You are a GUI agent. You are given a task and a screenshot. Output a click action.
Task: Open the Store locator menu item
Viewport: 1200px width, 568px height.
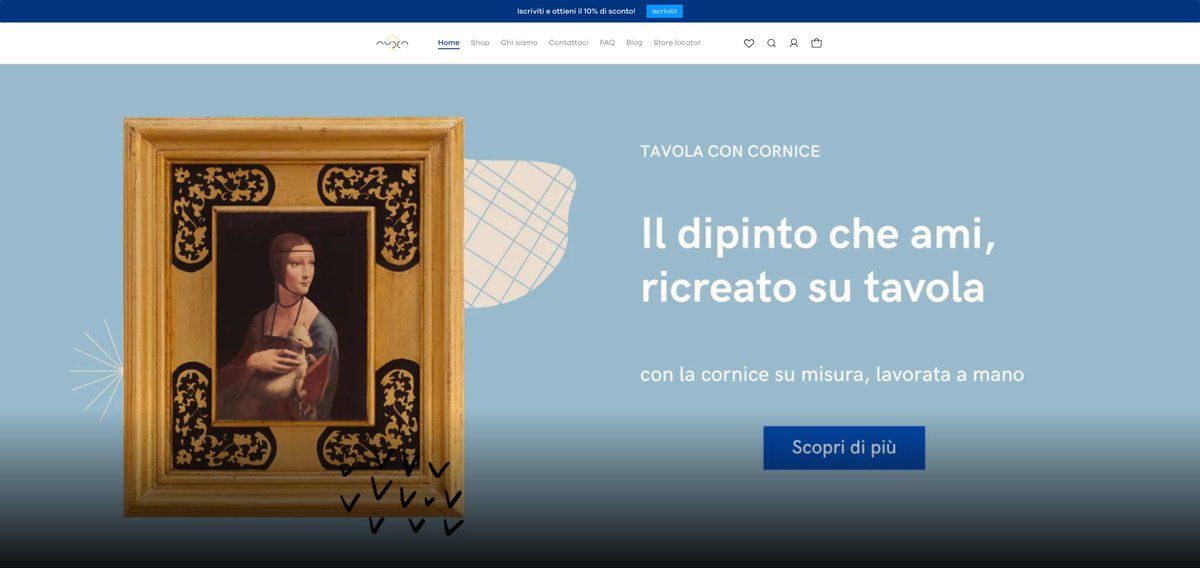tap(677, 43)
